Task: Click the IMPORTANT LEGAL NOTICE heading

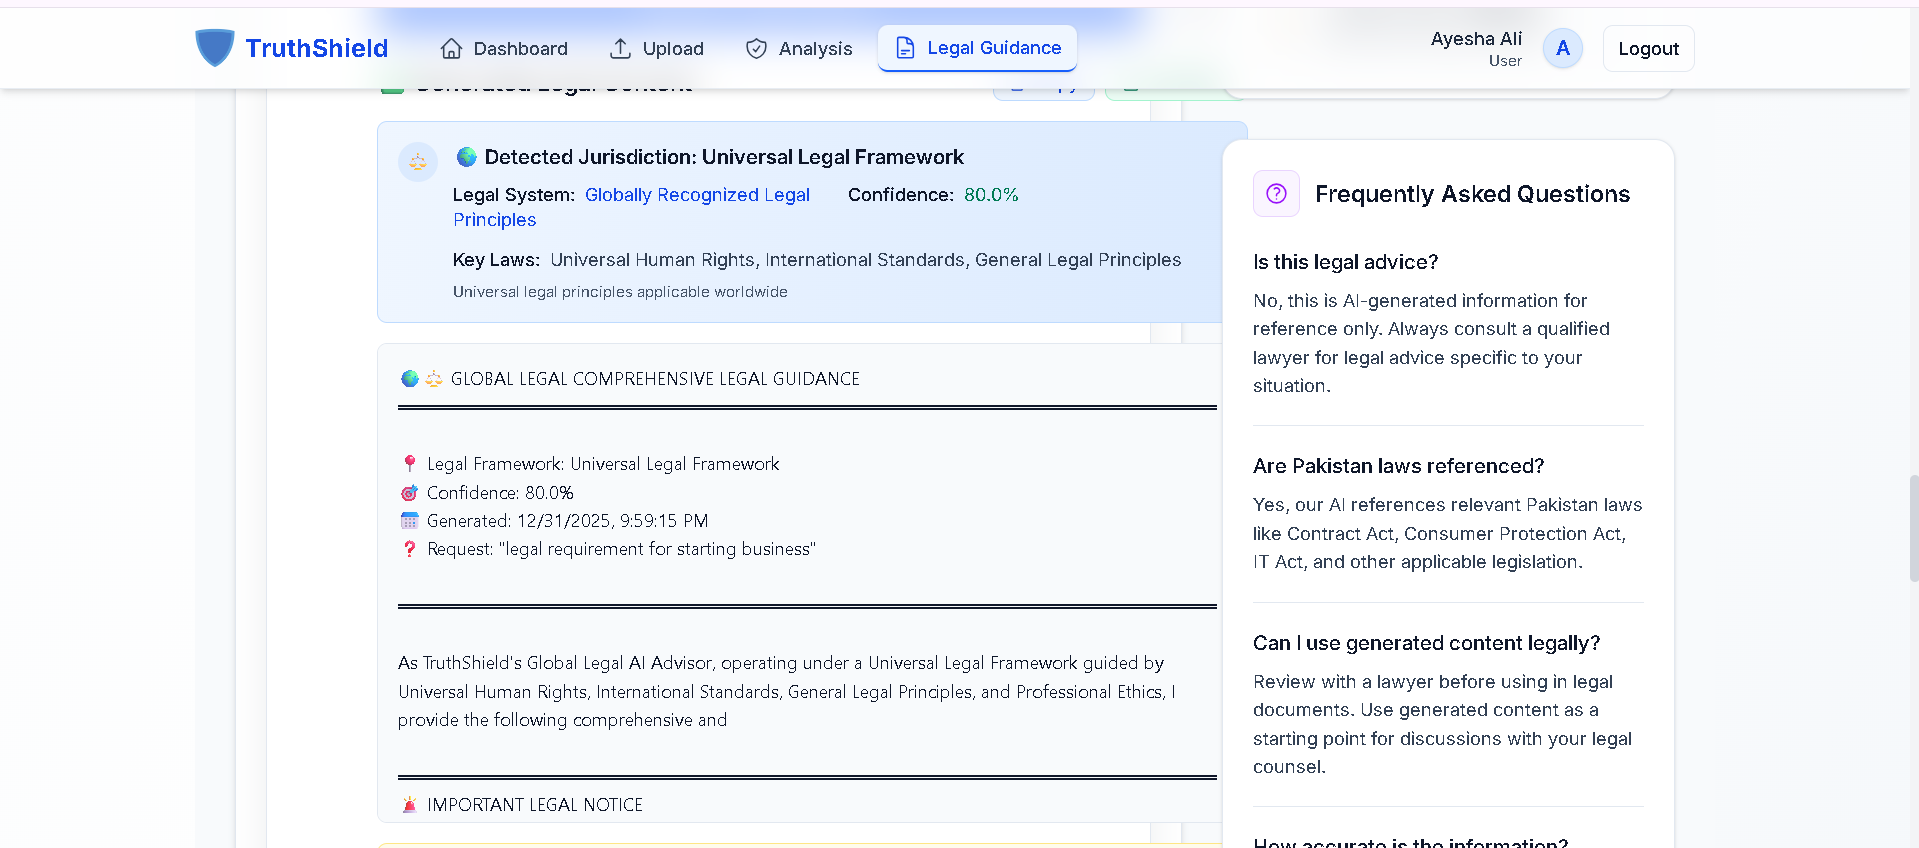Action: (x=534, y=805)
